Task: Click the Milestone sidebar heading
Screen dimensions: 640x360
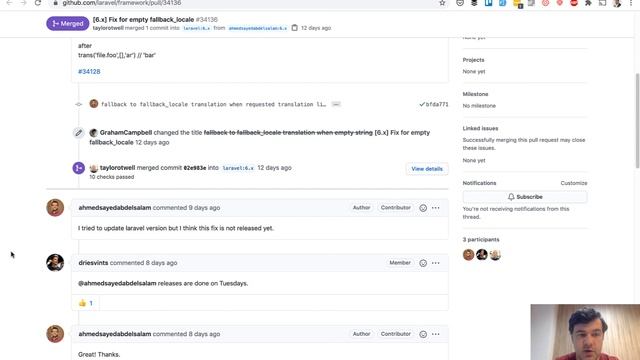Action: pos(475,94)
